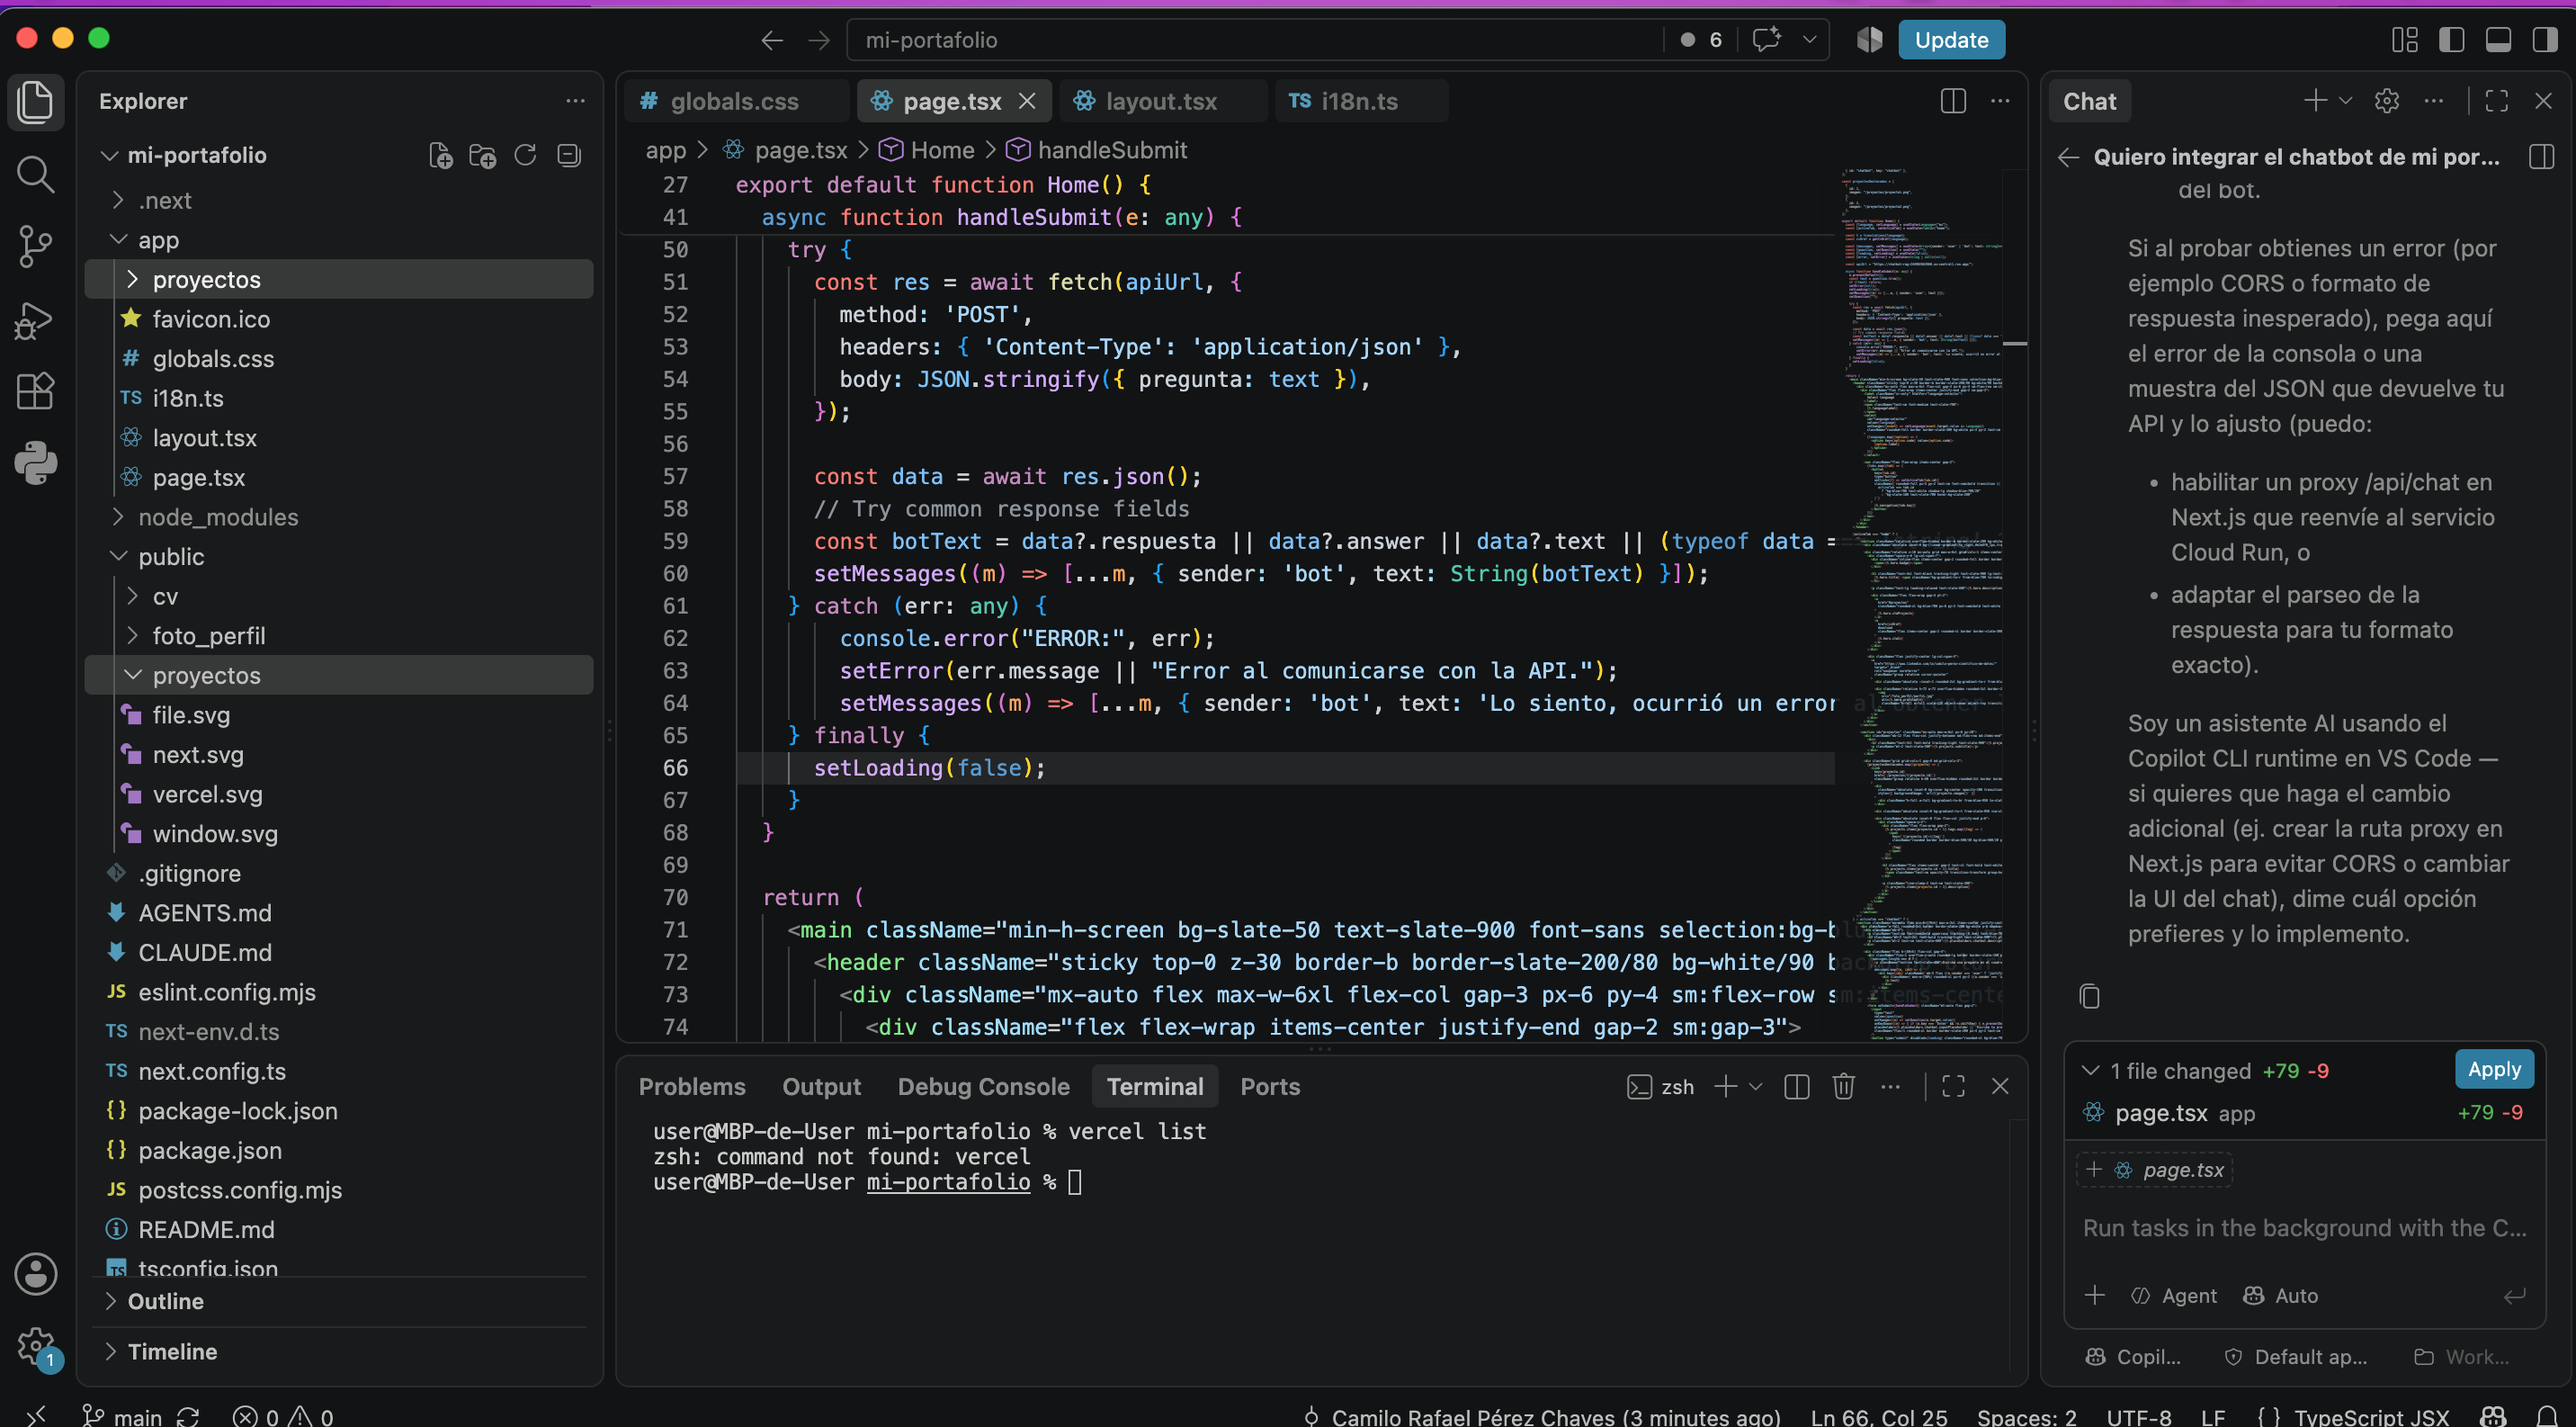
Task: Collapse the 1 file changed section
Action: (x=2090, y=1070)
